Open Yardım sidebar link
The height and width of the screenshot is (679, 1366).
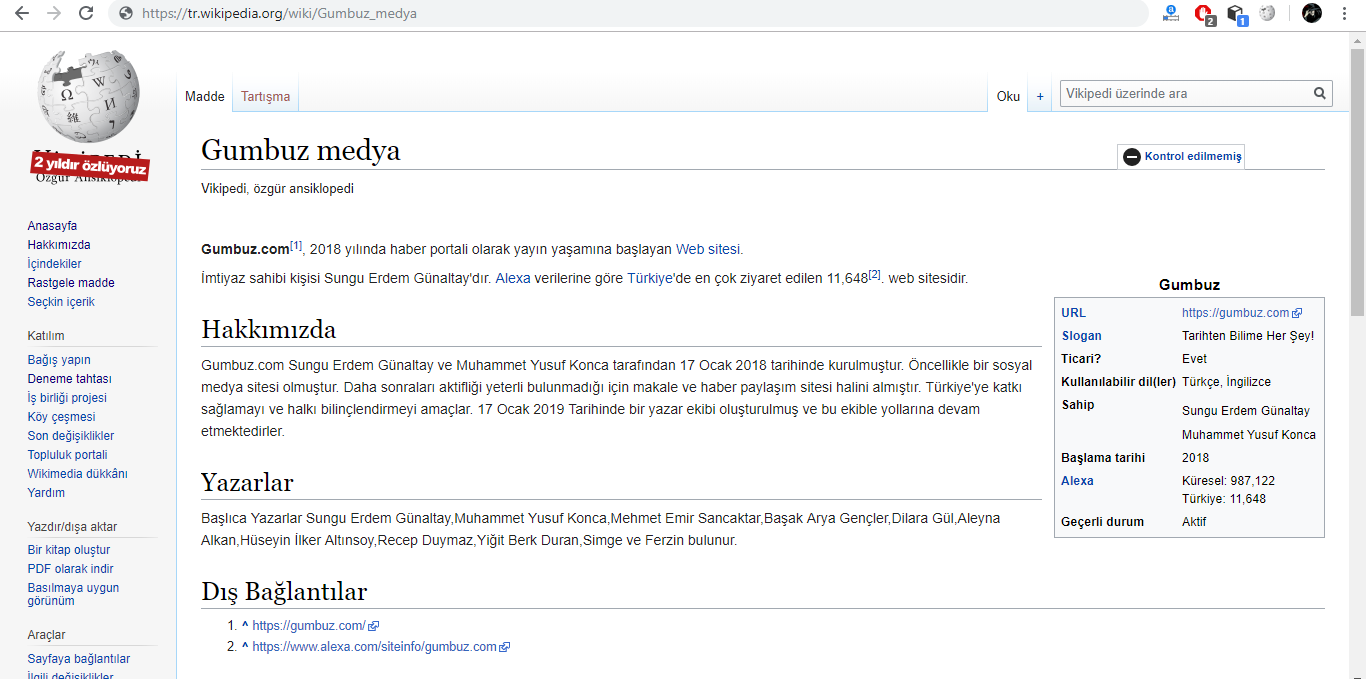[x=46, y=493]
